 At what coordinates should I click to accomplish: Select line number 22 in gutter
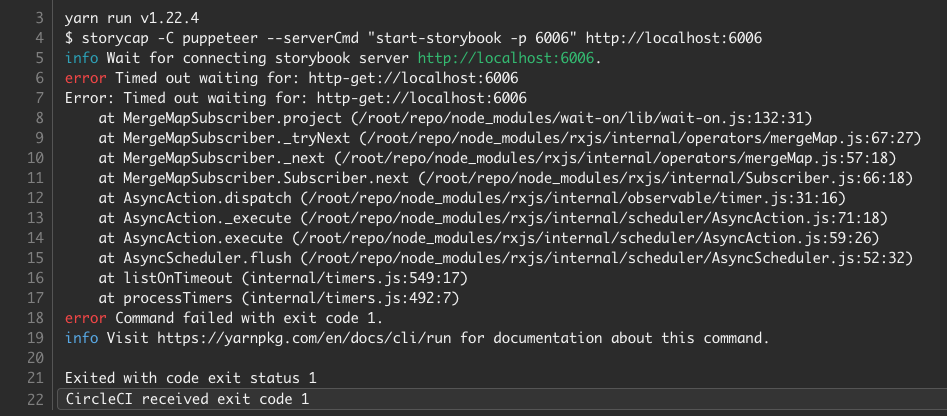(35, 398)
